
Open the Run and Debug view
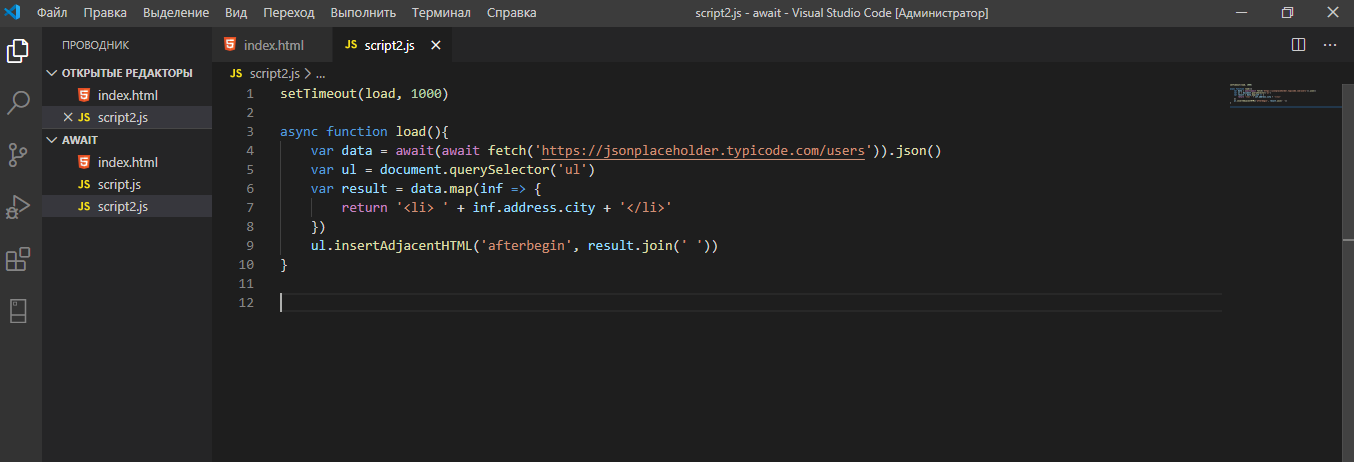pyautogui.click(x=18, y=207)
